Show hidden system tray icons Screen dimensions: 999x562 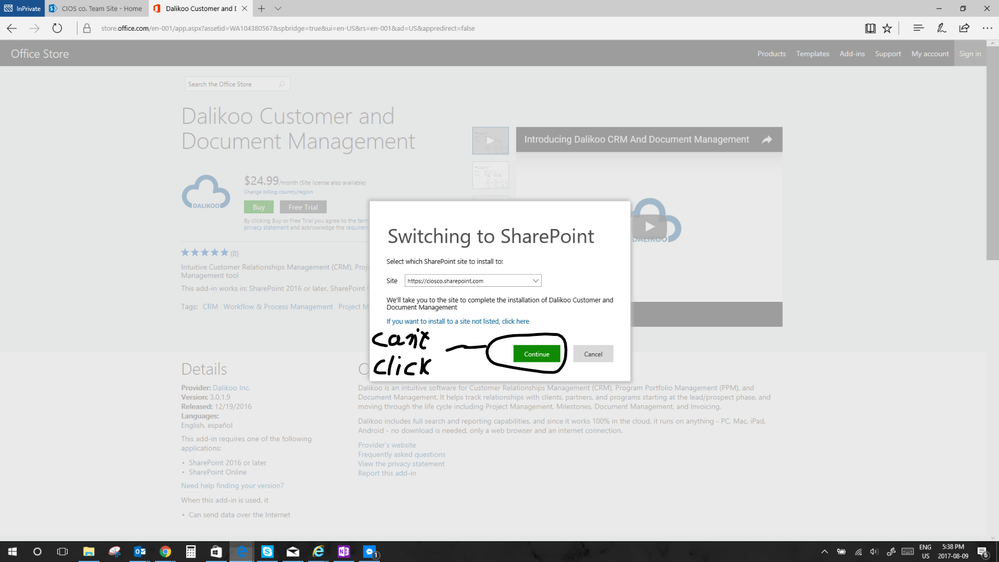click(824, 552)
